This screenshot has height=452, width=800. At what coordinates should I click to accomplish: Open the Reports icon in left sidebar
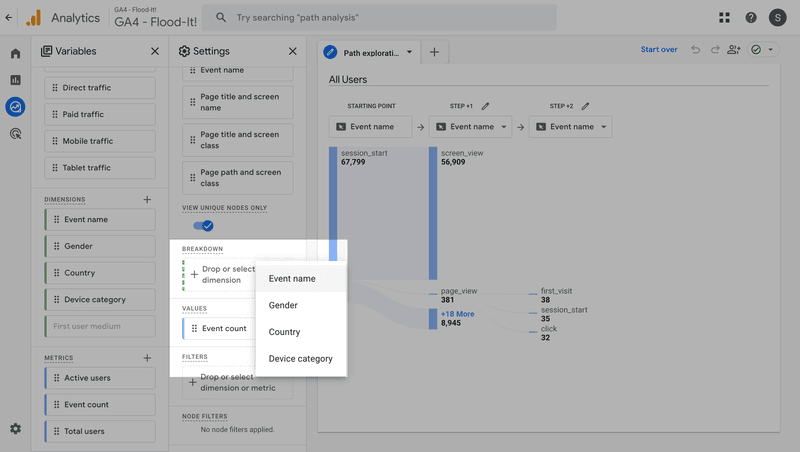tap(15, 80)
